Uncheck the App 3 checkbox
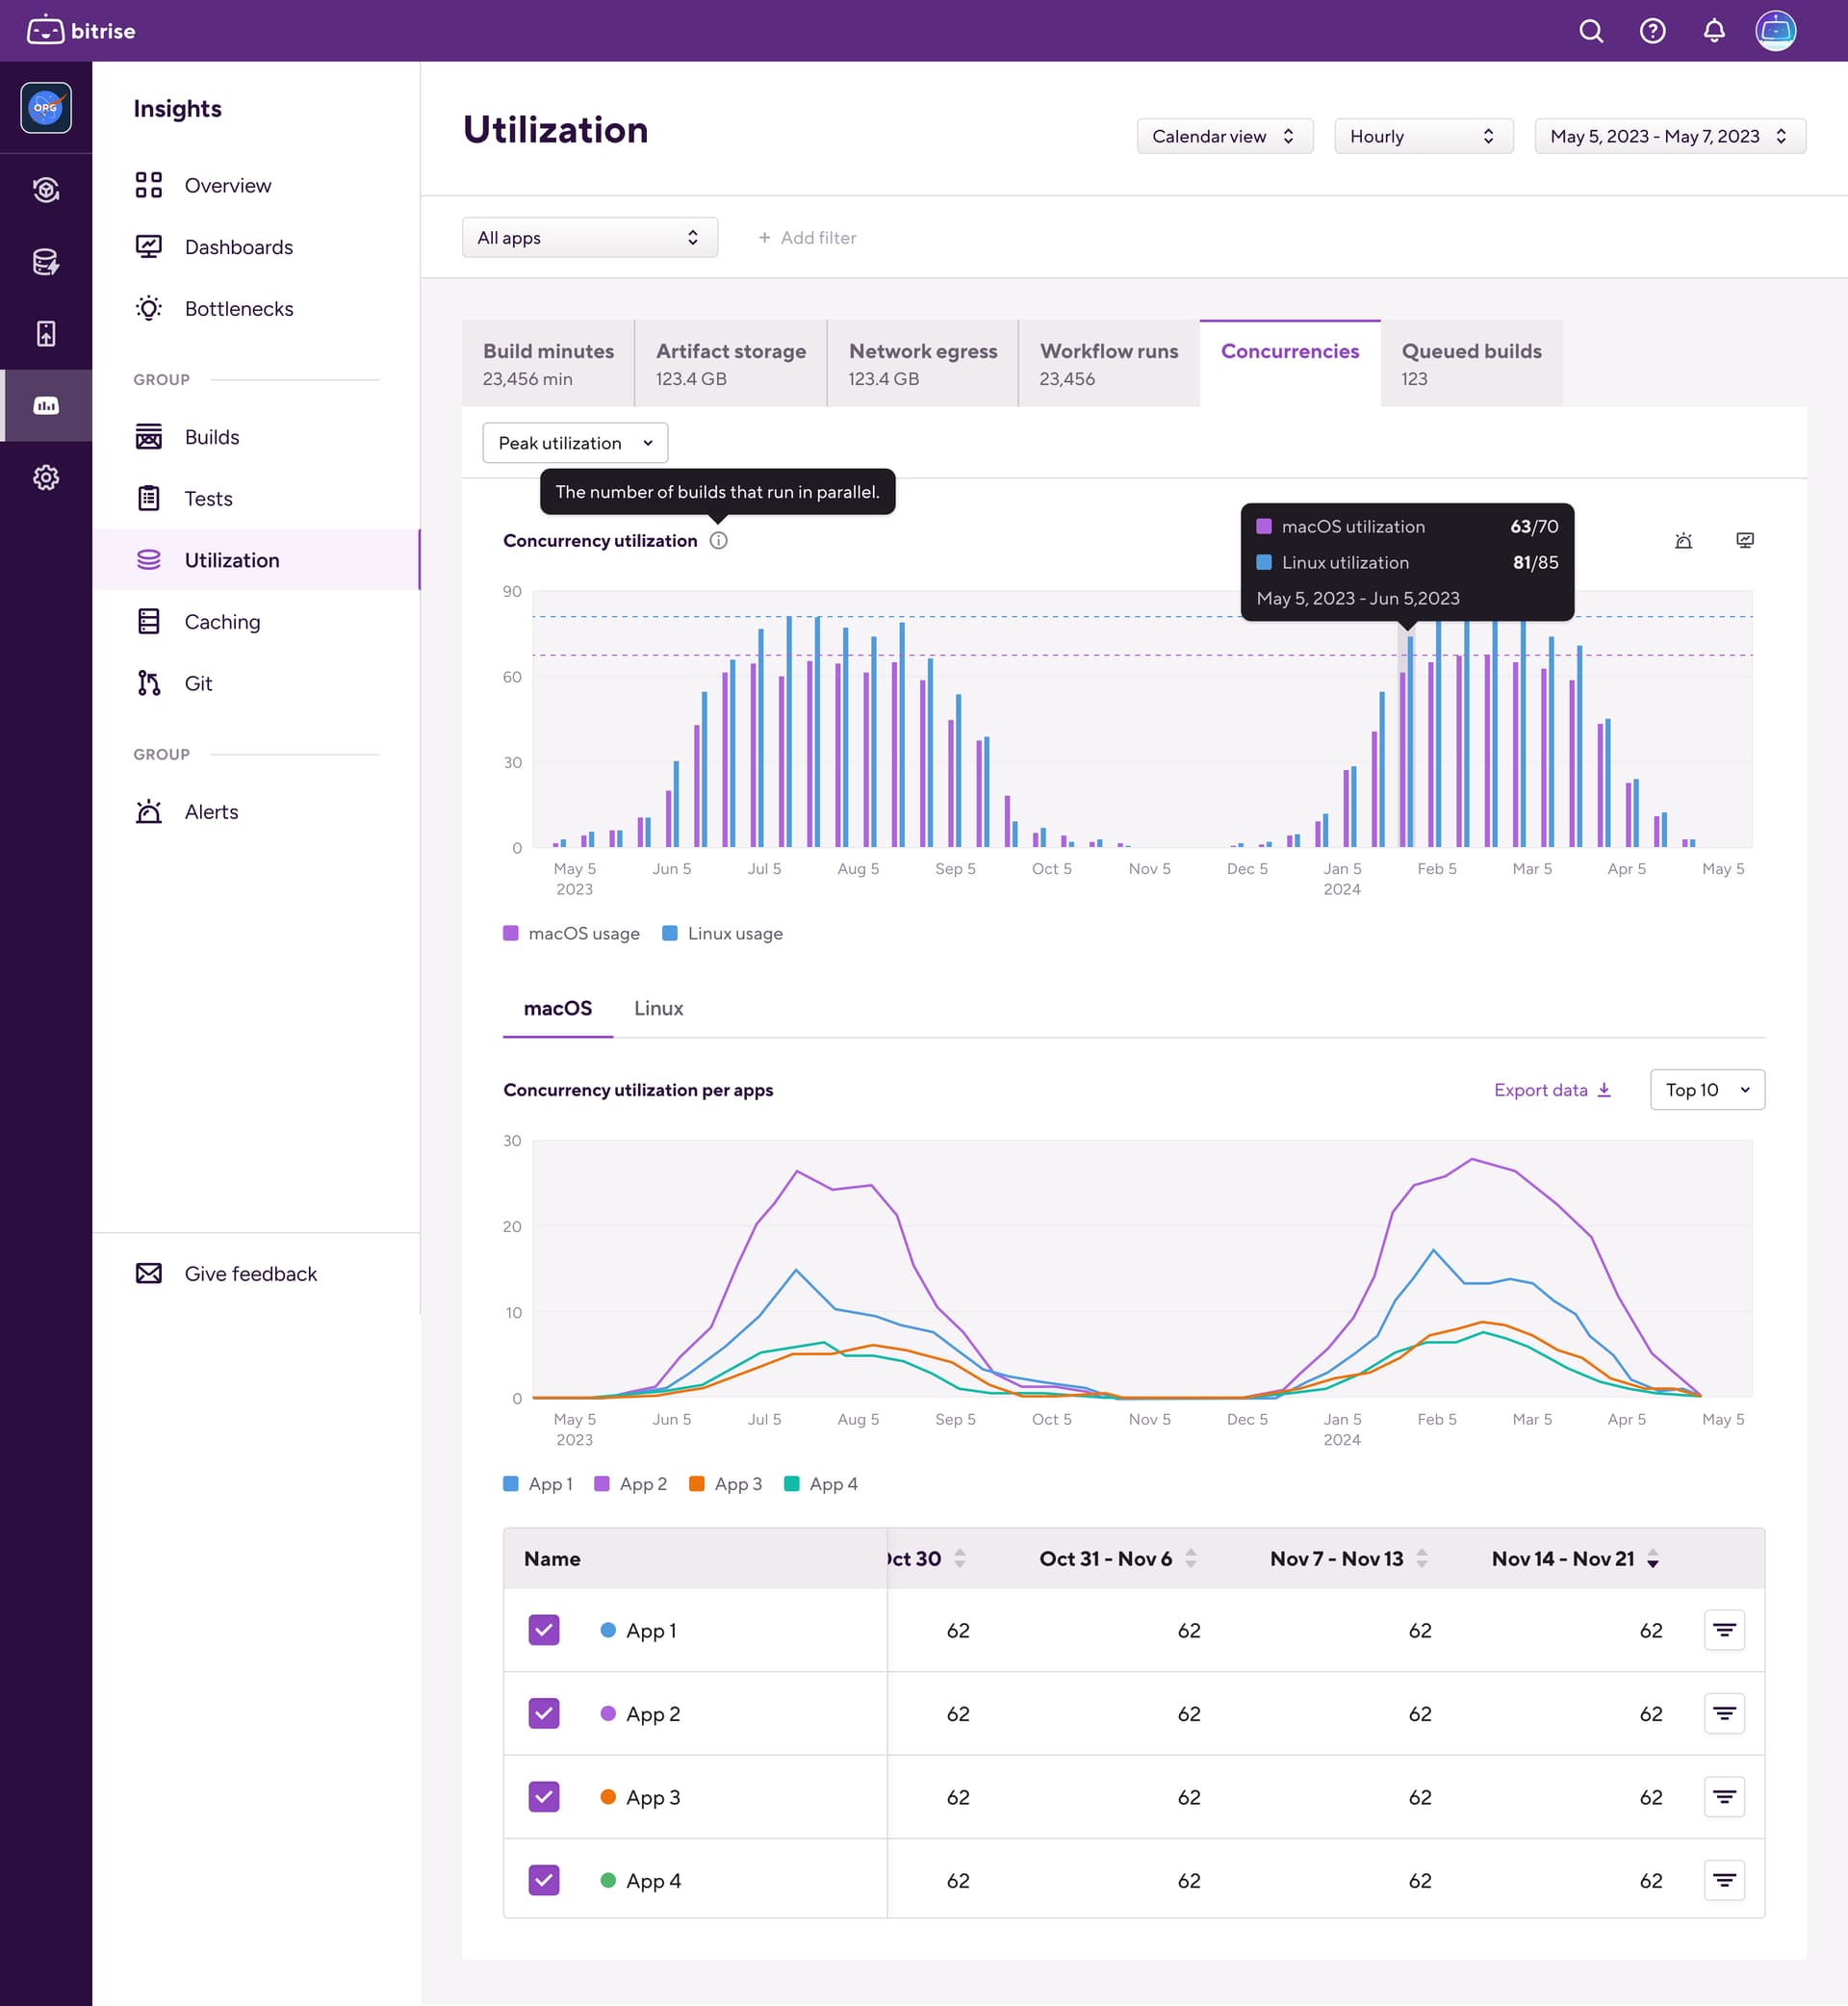Image resolution: width=1848 pixels, height=2006 pixels. (x=543, y=1797)
